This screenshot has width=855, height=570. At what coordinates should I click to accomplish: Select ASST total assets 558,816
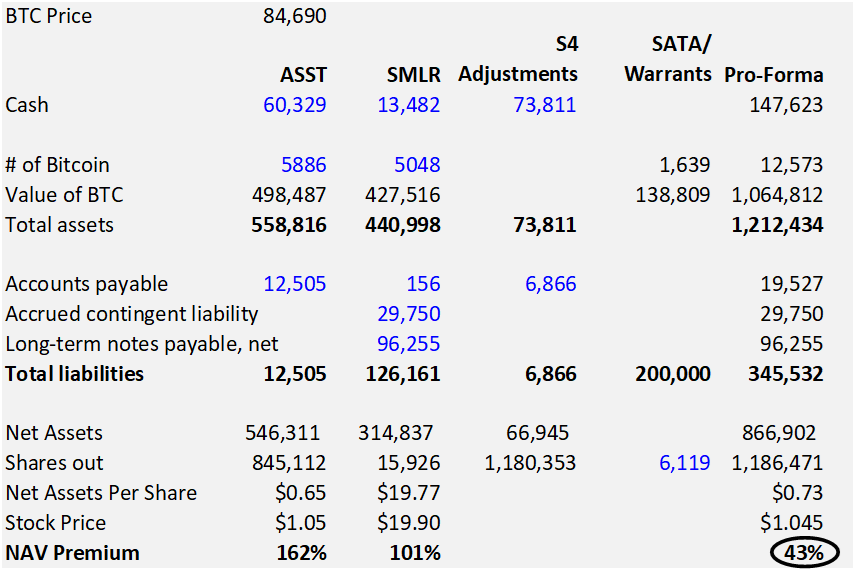[289, 225]
